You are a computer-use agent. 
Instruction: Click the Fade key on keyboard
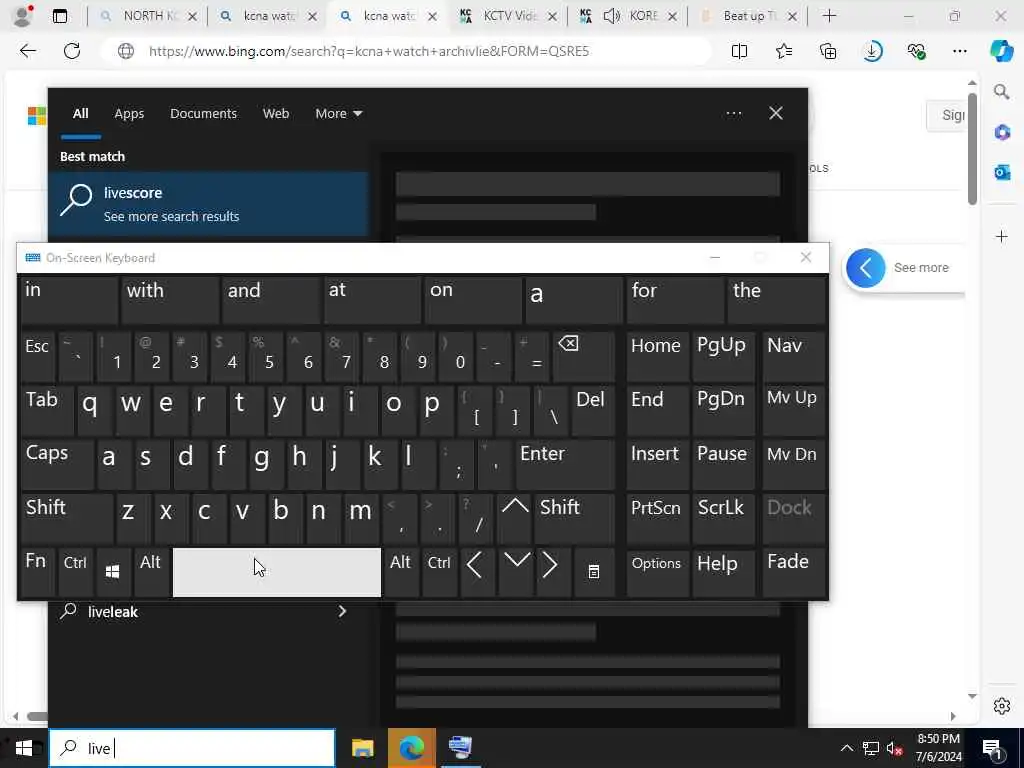pos(793,571)
